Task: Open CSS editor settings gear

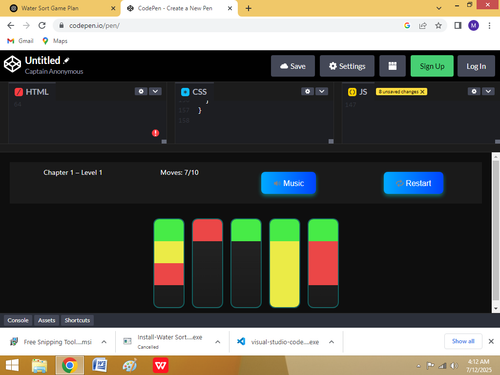Action: pyautogui.click(x=307, y=91)
